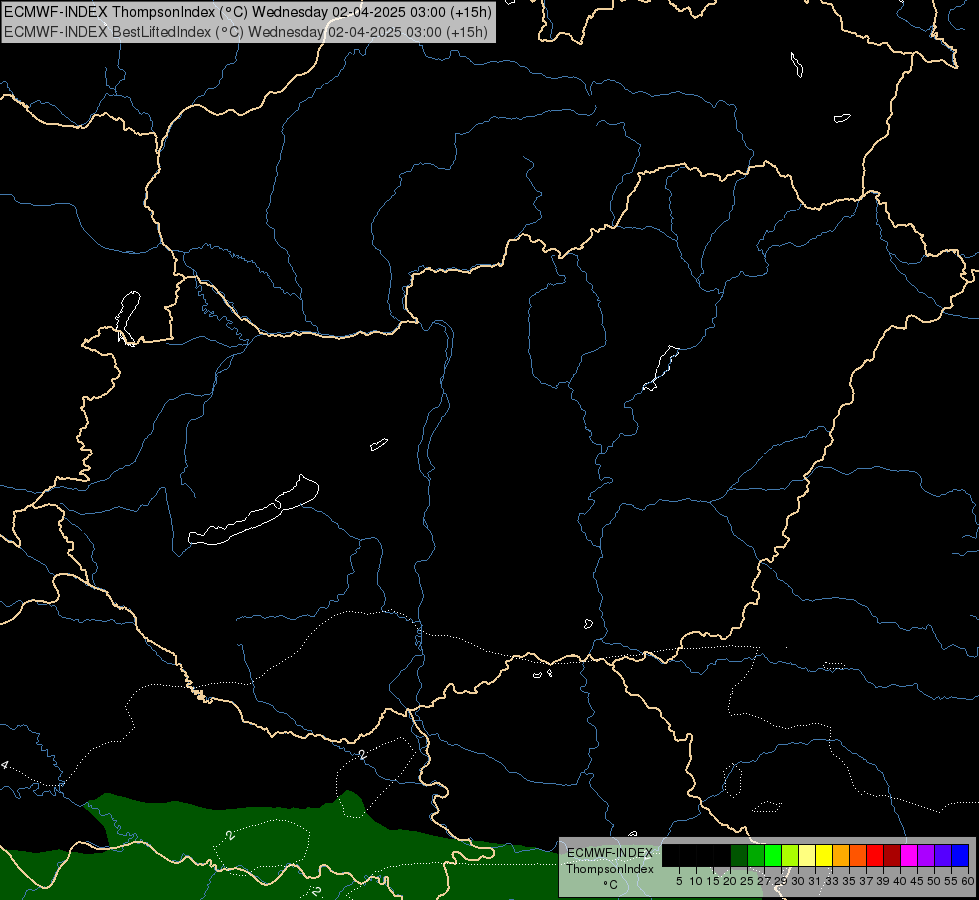The width and height of the screenshot is (979, 900).
Task: Select the bright yellow 31–33 legend swatch
Action: [x=824, y=856]
